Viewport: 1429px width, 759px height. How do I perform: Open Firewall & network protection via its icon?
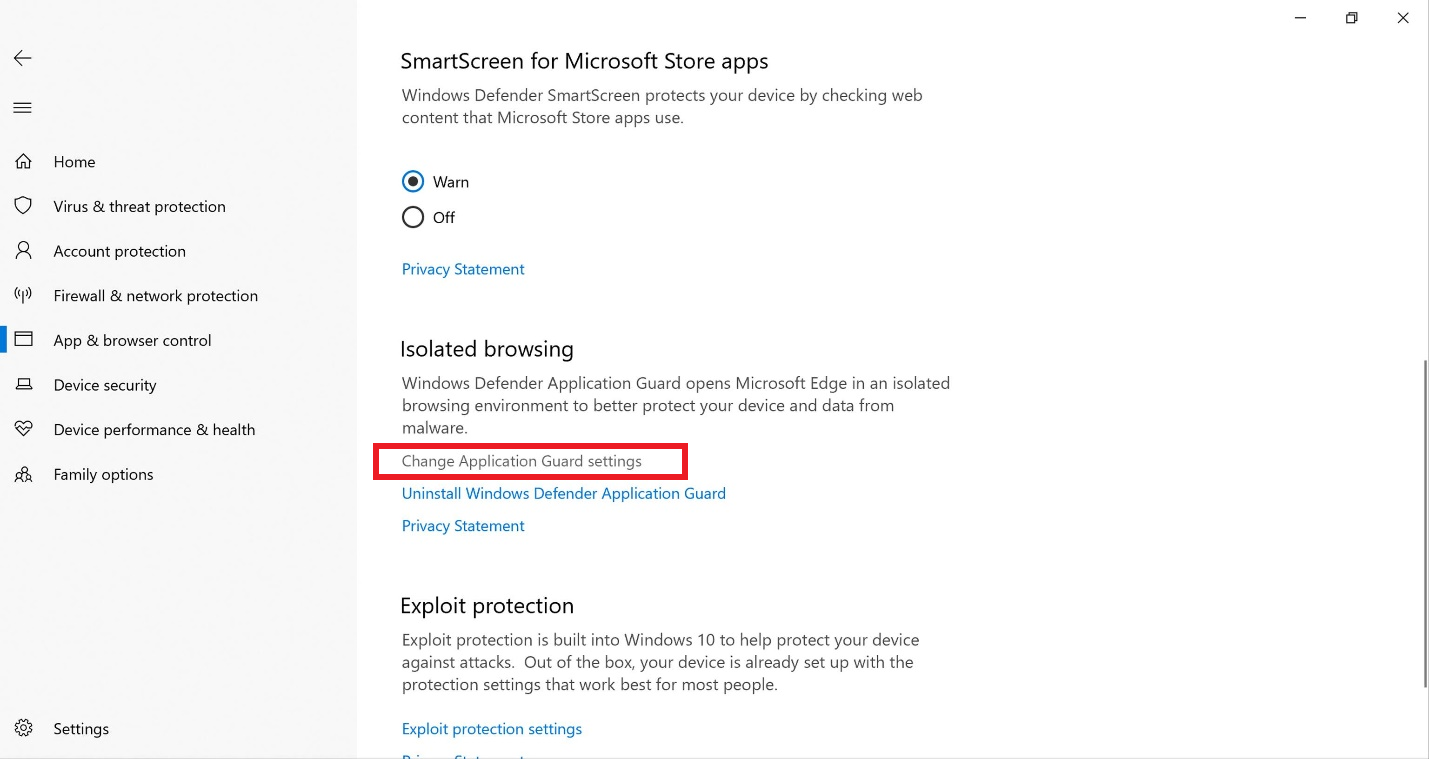coord(24,295)
